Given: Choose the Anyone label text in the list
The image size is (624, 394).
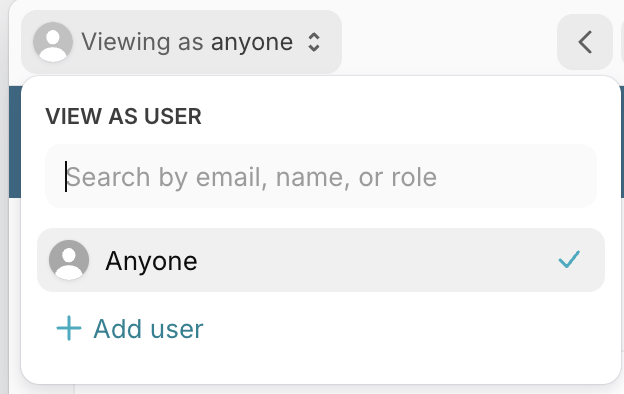Looking at the screenshot, I should 151,261.
